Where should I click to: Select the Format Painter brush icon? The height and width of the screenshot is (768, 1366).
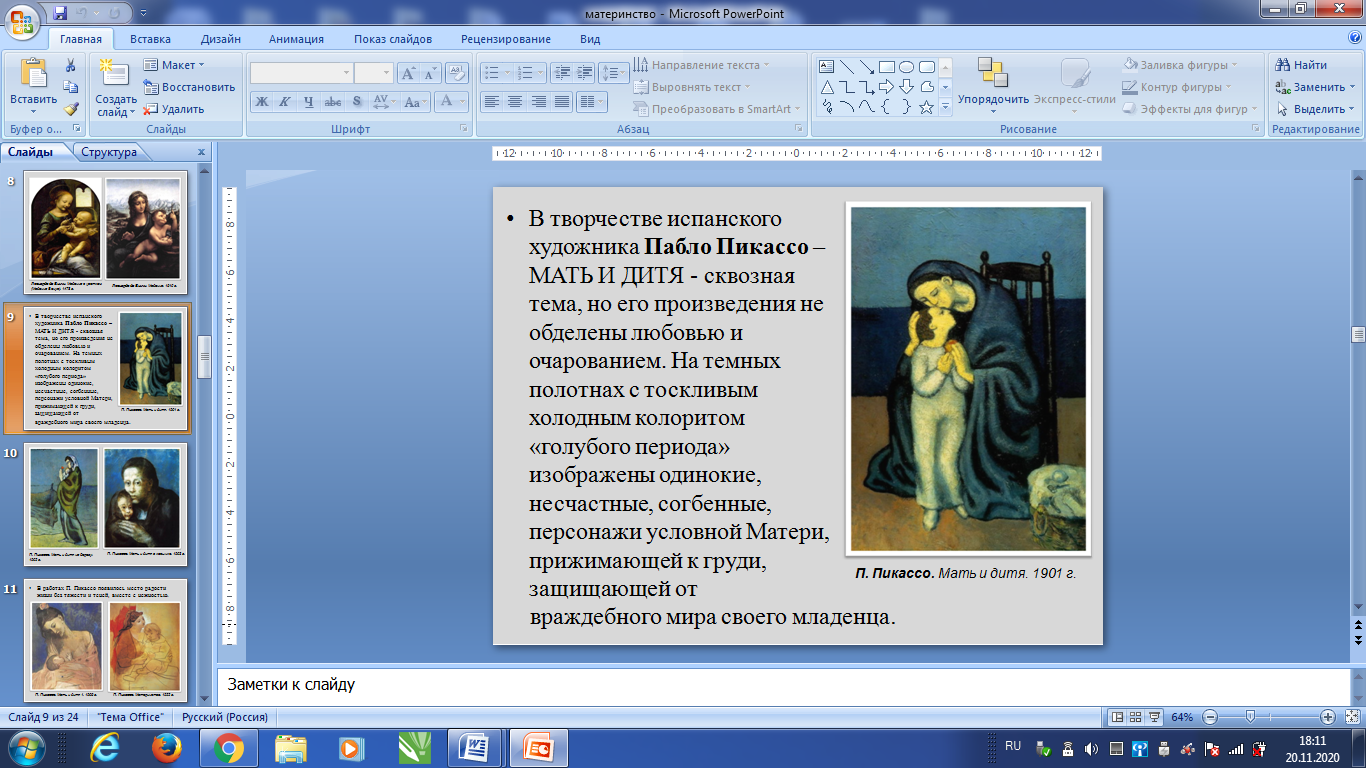tap(71, 109)
